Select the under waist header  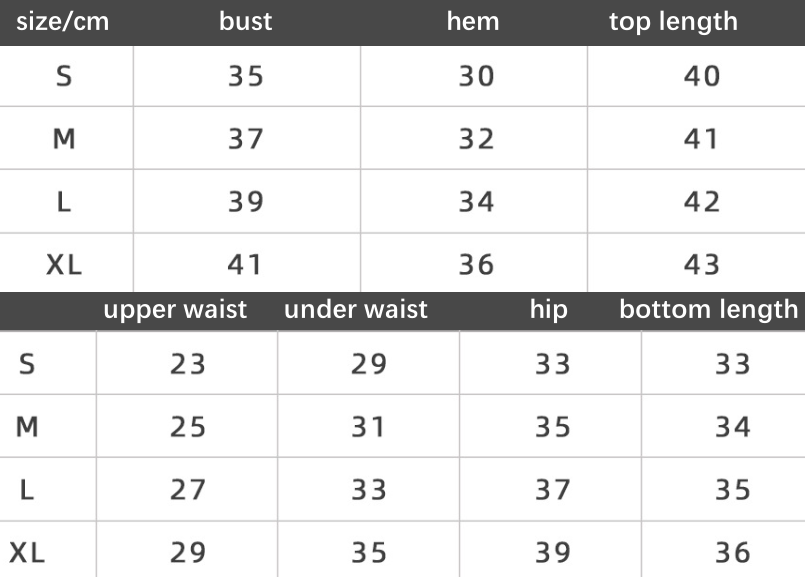click(356, 310)
